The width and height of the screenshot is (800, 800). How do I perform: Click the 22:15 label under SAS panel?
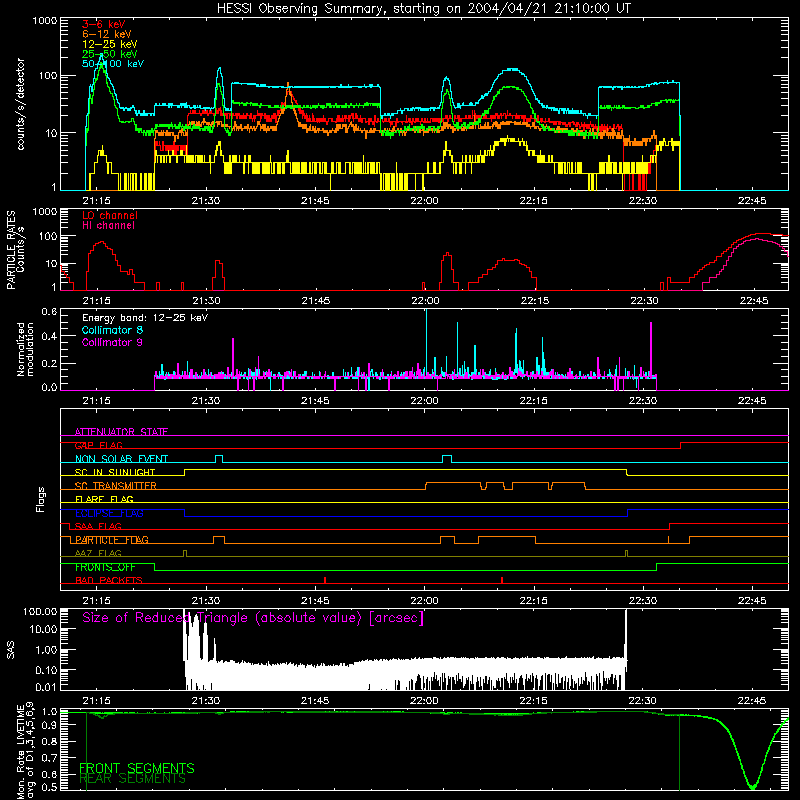(x=534, y=701)
